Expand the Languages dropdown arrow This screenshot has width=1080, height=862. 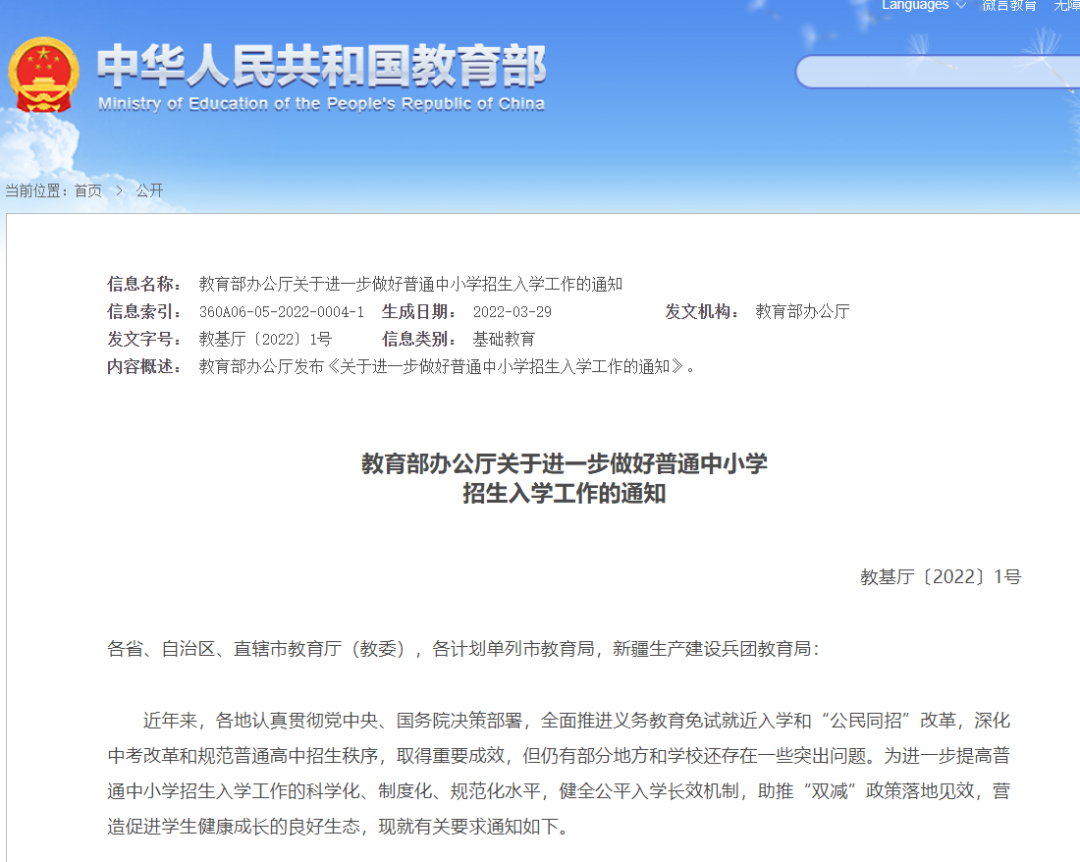[x=961, y=6]
